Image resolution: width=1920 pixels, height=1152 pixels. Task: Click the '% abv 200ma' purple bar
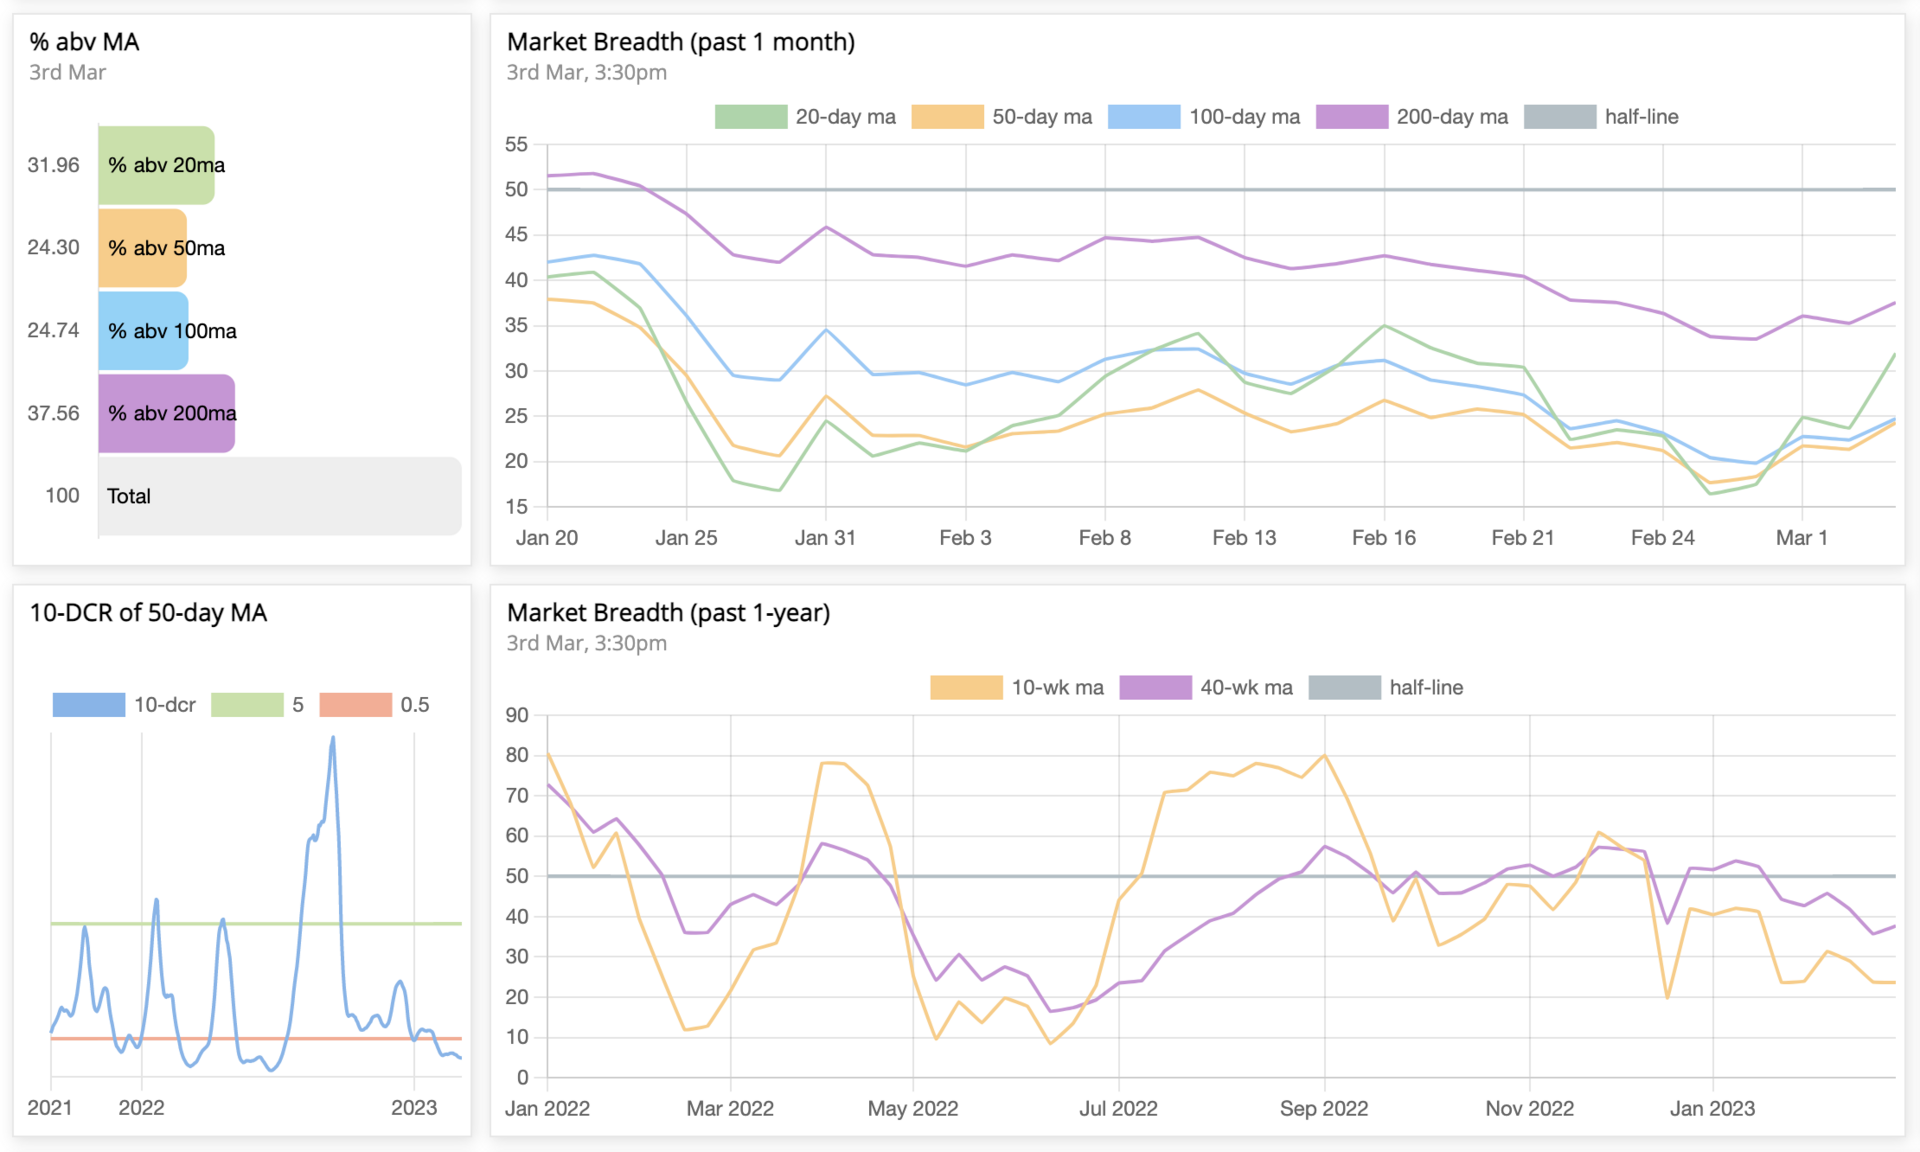click(x=167, y=413)
